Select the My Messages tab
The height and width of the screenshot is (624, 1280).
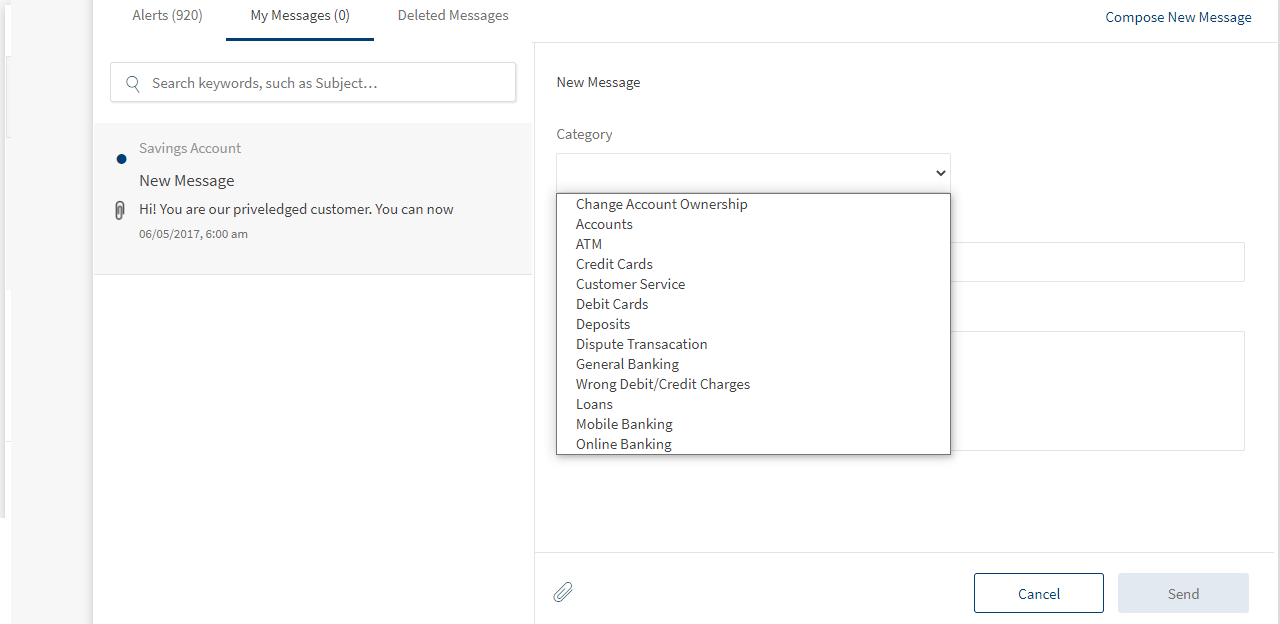pos(300,16)
